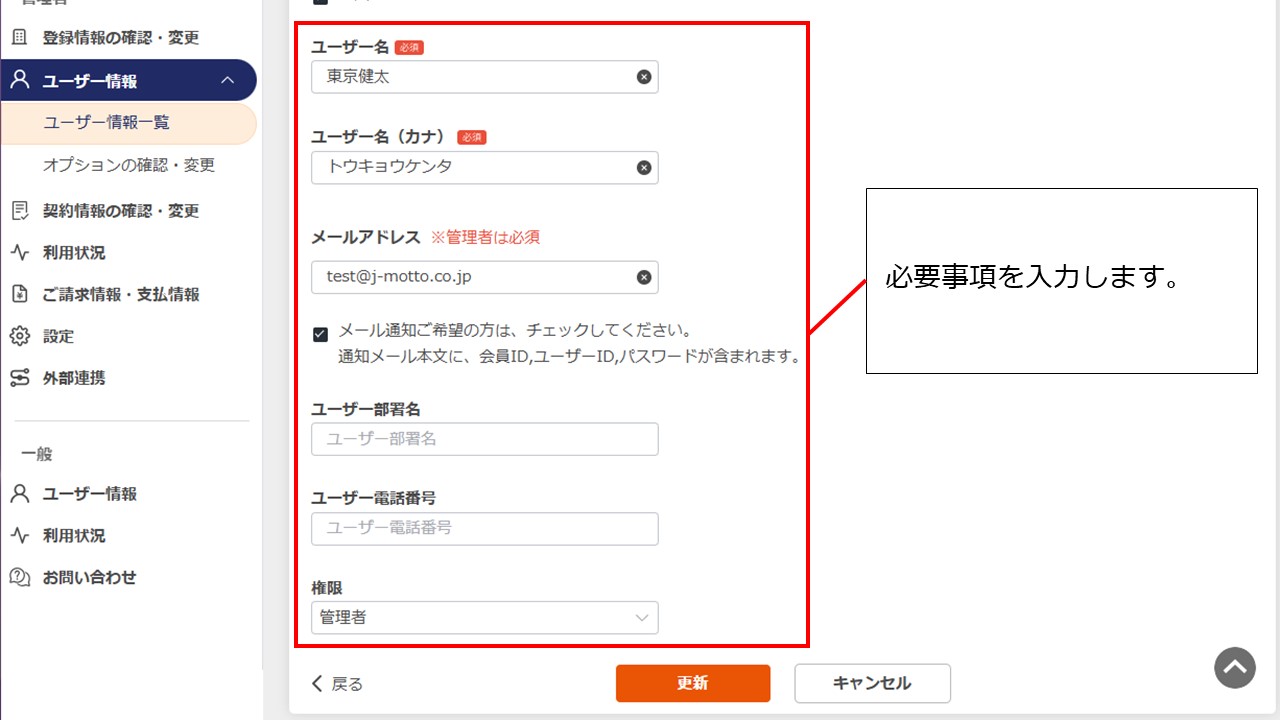Clear the メールアドレス field using the X icon
The width and height of the screenshot is (1280, 720).
(x=643, y=277)
